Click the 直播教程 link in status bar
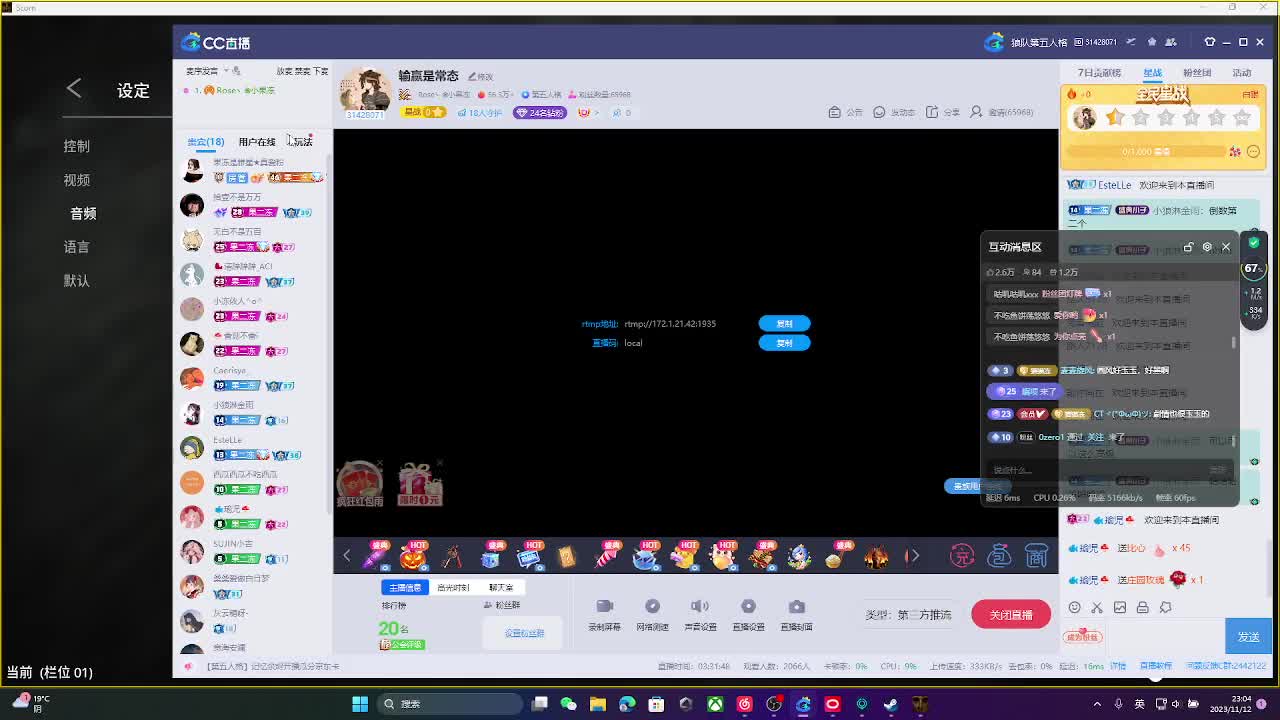 click(1155, 666)
